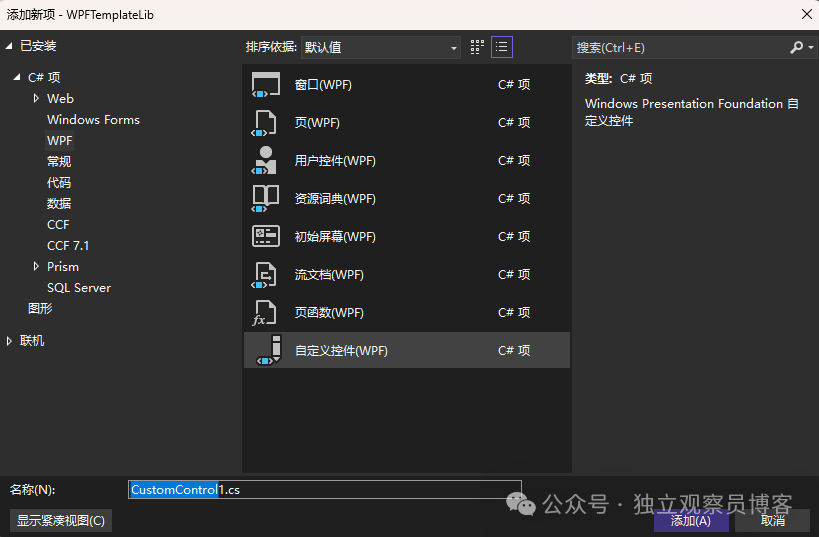This screenshot has width=819, height=537.
Task: Select the 代码 code category
Action: [58, 182]
